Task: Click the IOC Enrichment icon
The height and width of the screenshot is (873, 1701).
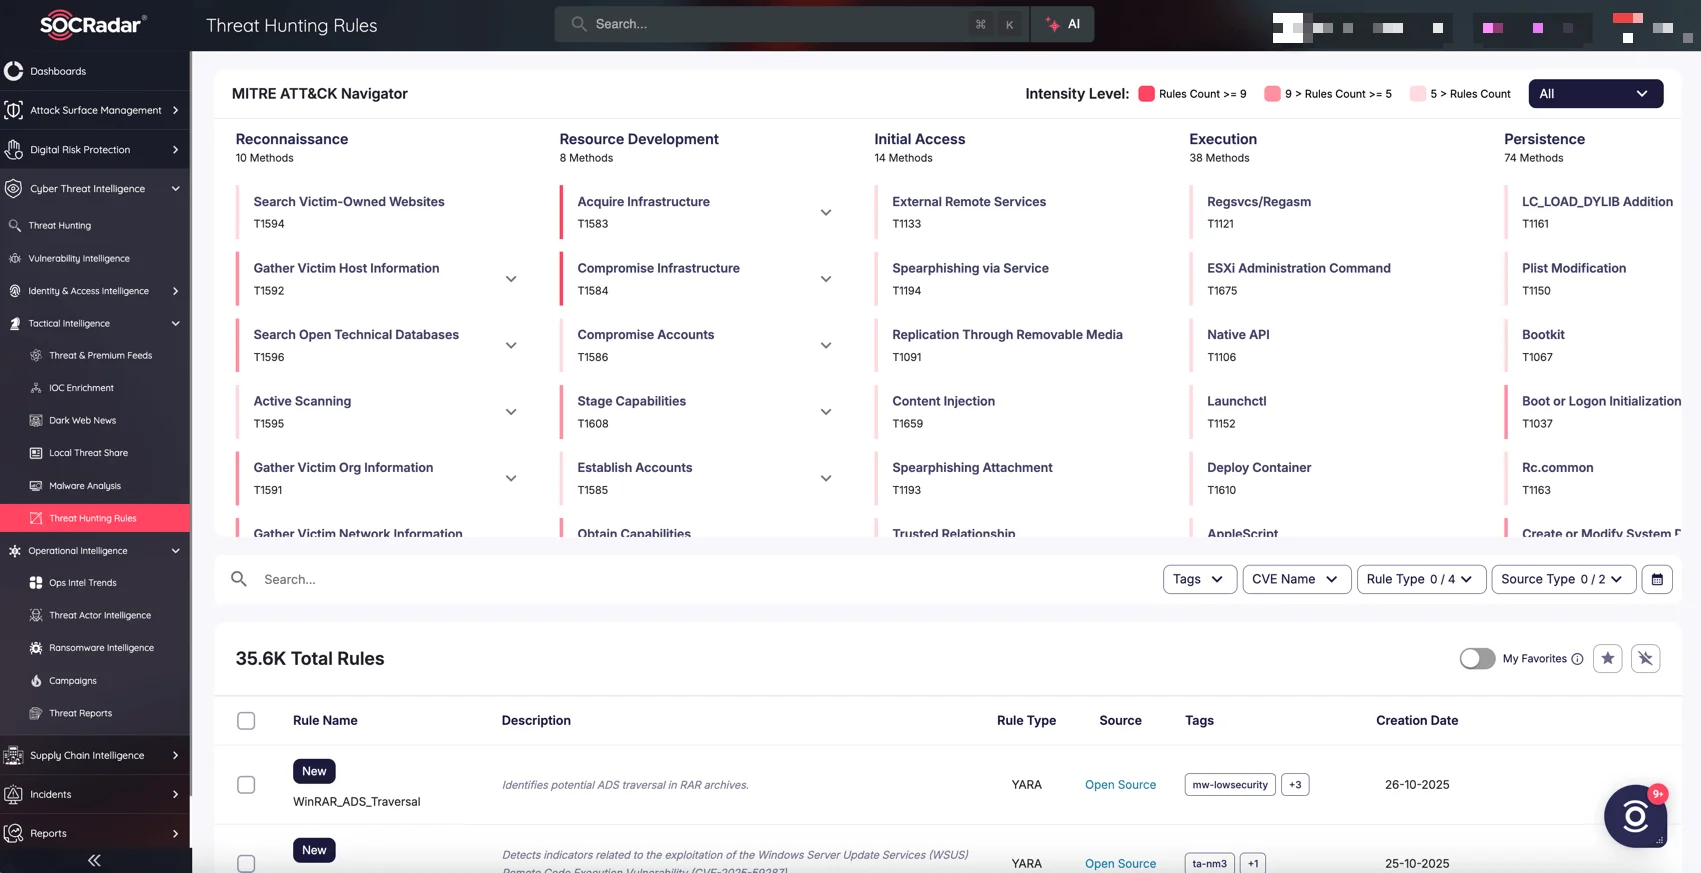Action: pos(36,388)
